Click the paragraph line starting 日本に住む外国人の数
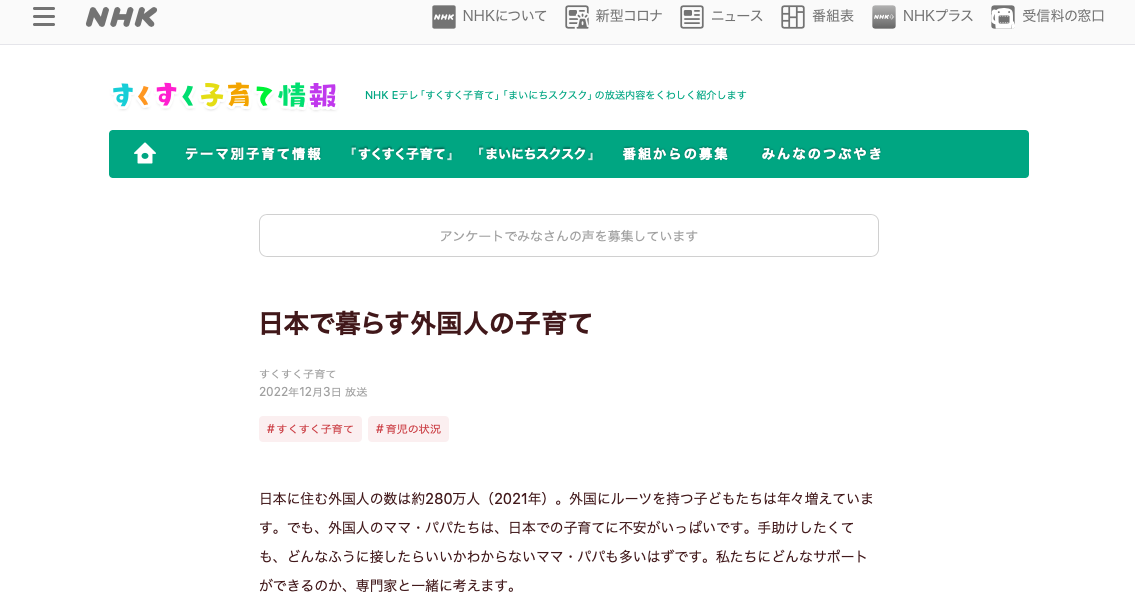The image size is (1135, 610). coord(567,499)
